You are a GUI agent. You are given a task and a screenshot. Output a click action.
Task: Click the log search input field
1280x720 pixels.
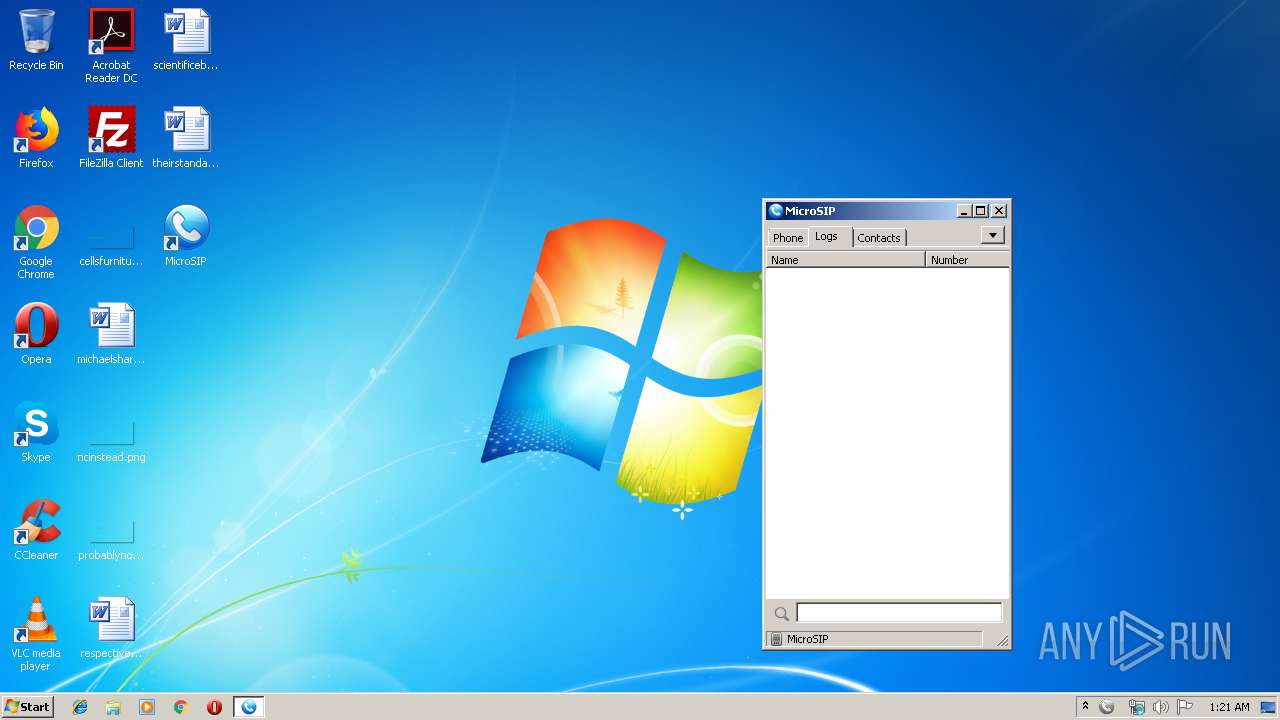point(899,613)
